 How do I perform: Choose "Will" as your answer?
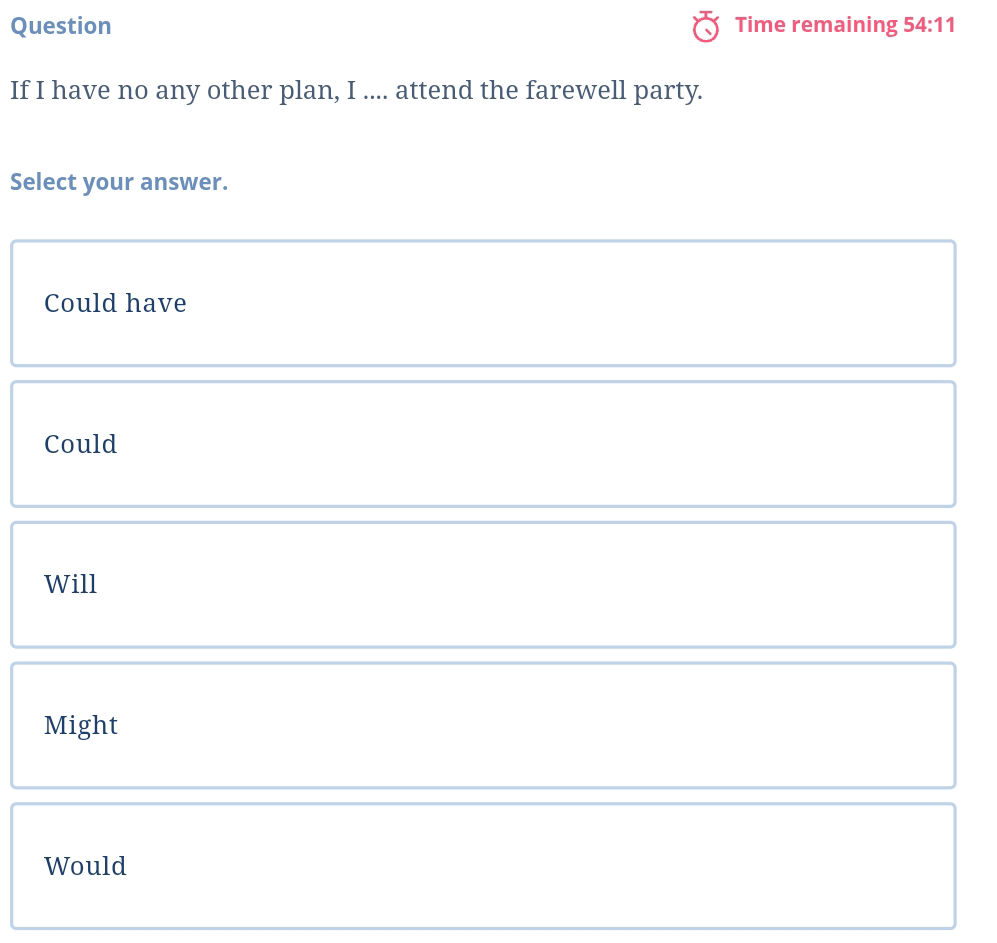[x=483, y=585]
